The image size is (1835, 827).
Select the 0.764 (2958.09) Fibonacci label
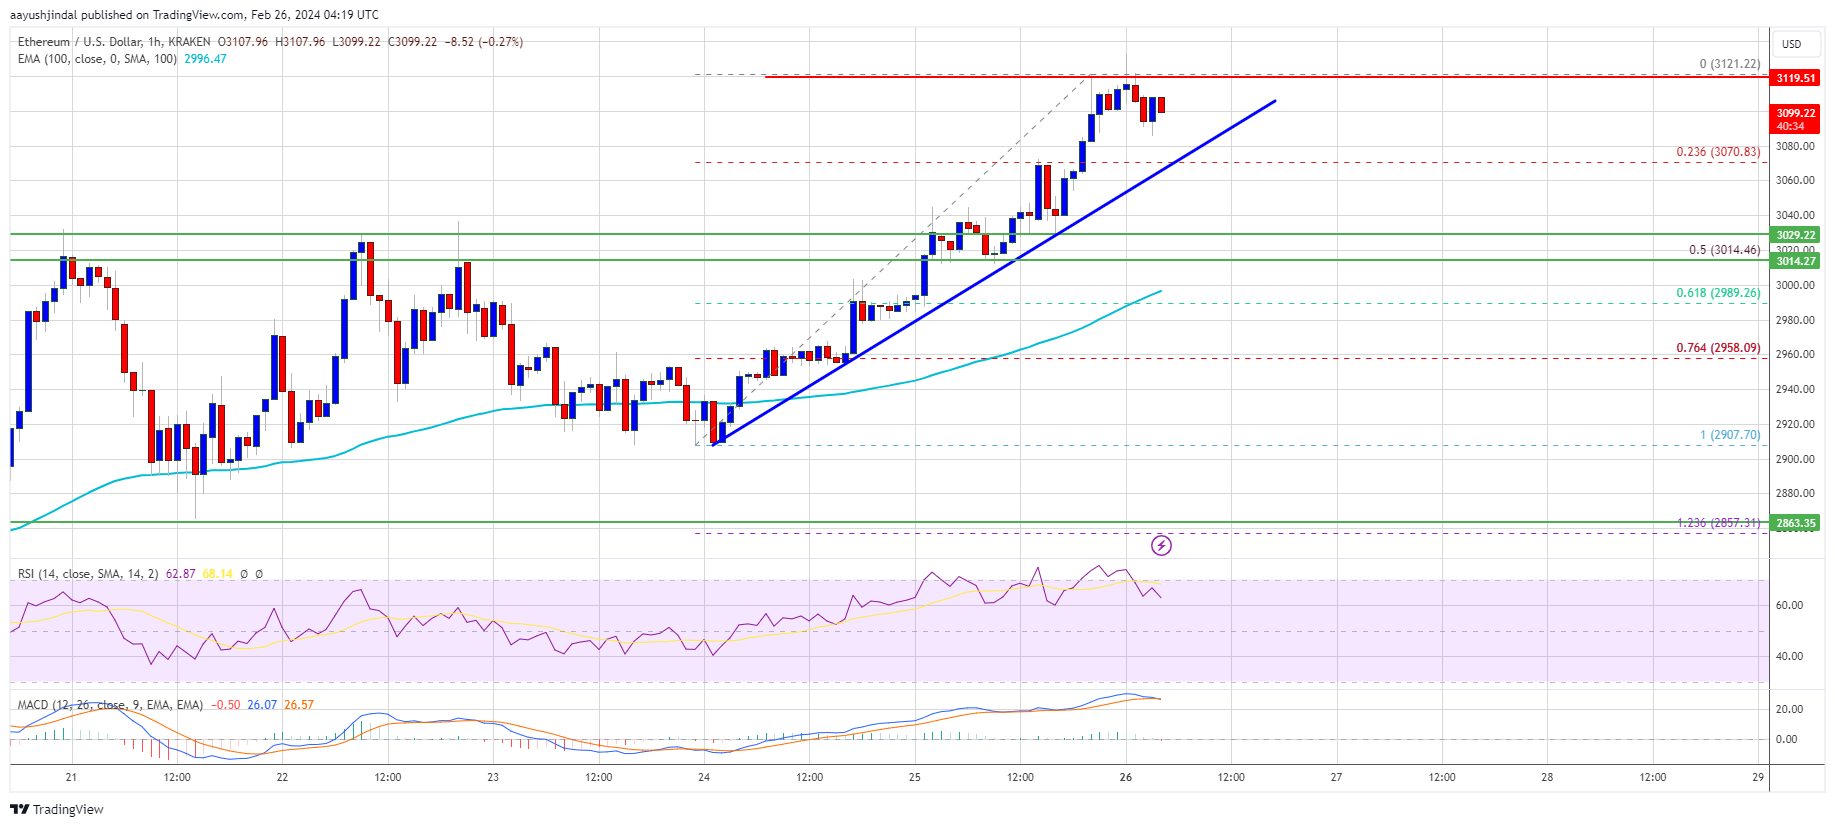tap(1718, 348)
